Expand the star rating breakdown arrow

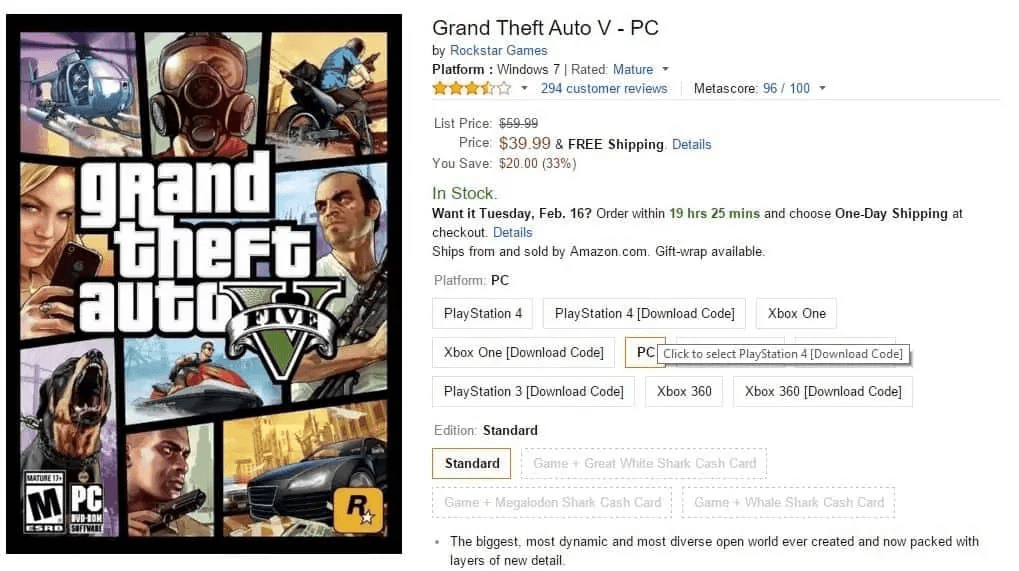(x=524, y=89)
